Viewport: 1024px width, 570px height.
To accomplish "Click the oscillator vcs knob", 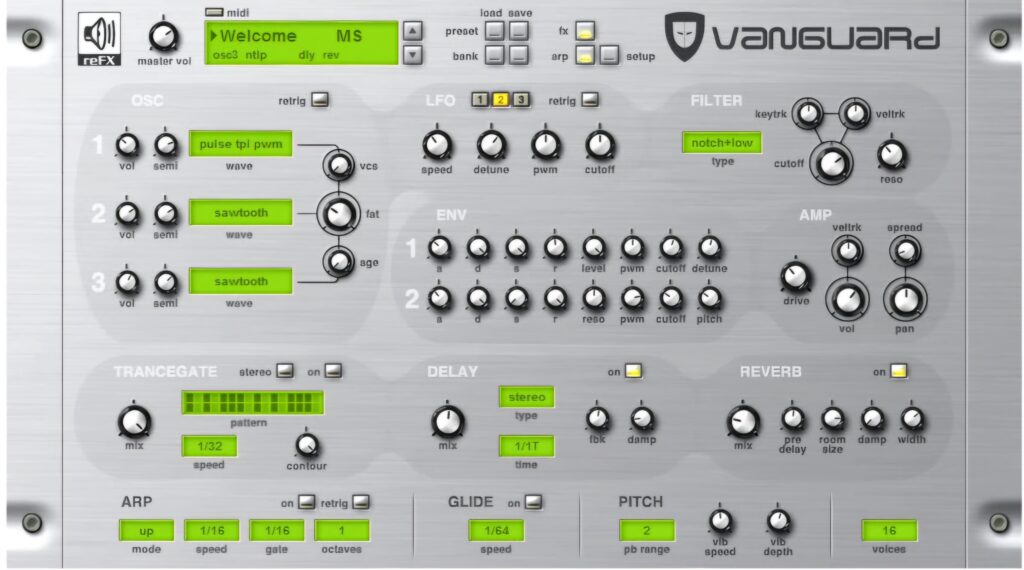I will point(338,165).
